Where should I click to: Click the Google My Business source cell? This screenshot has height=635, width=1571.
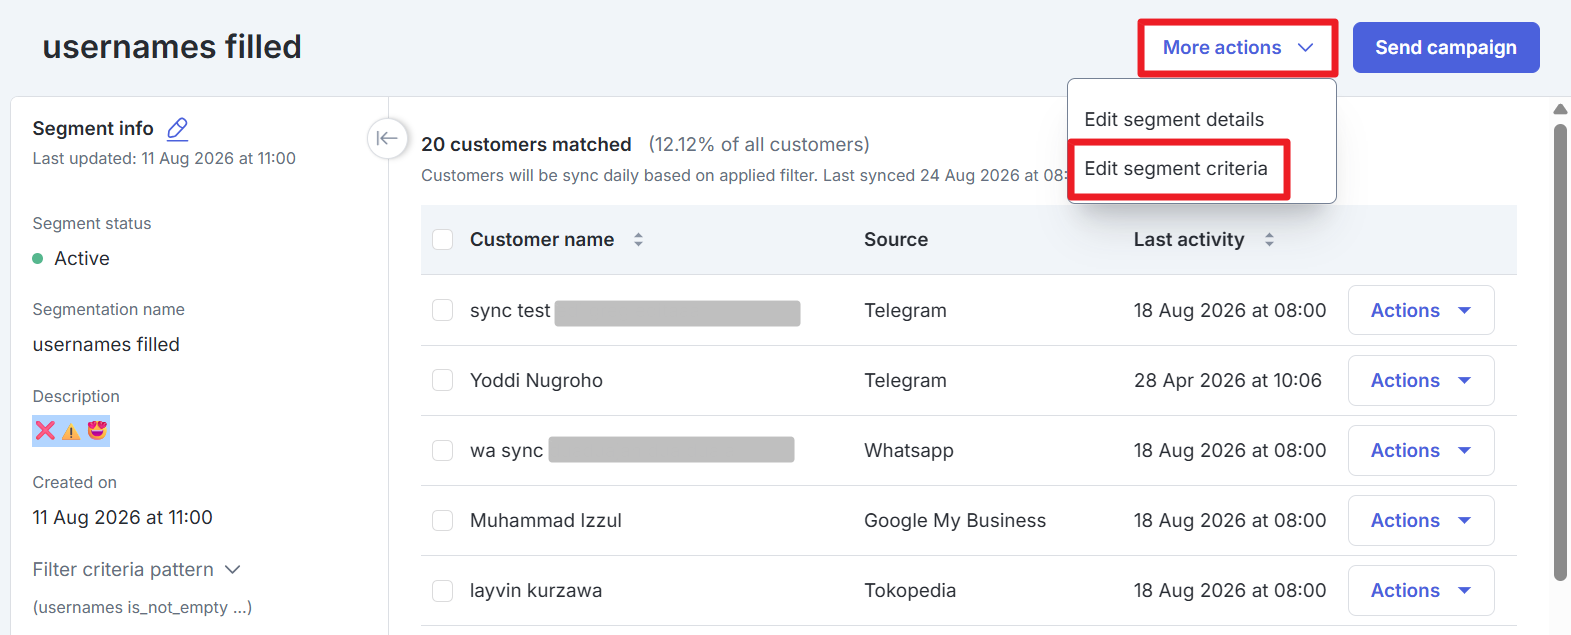(x=955, y=520)
